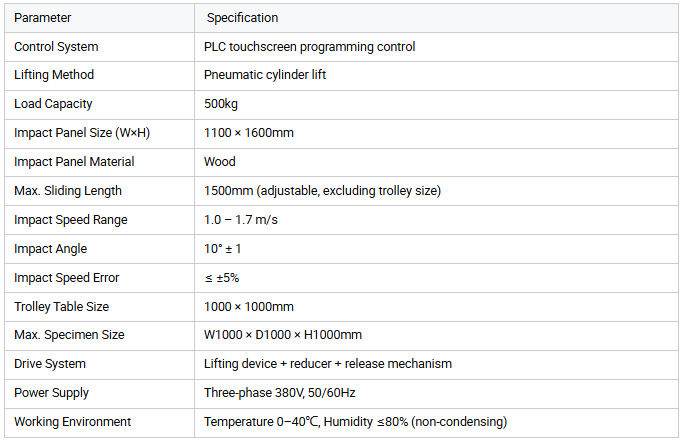Select the Load Capacity label
The height and width of the screenshot is (441, 682).
point(53,104)
